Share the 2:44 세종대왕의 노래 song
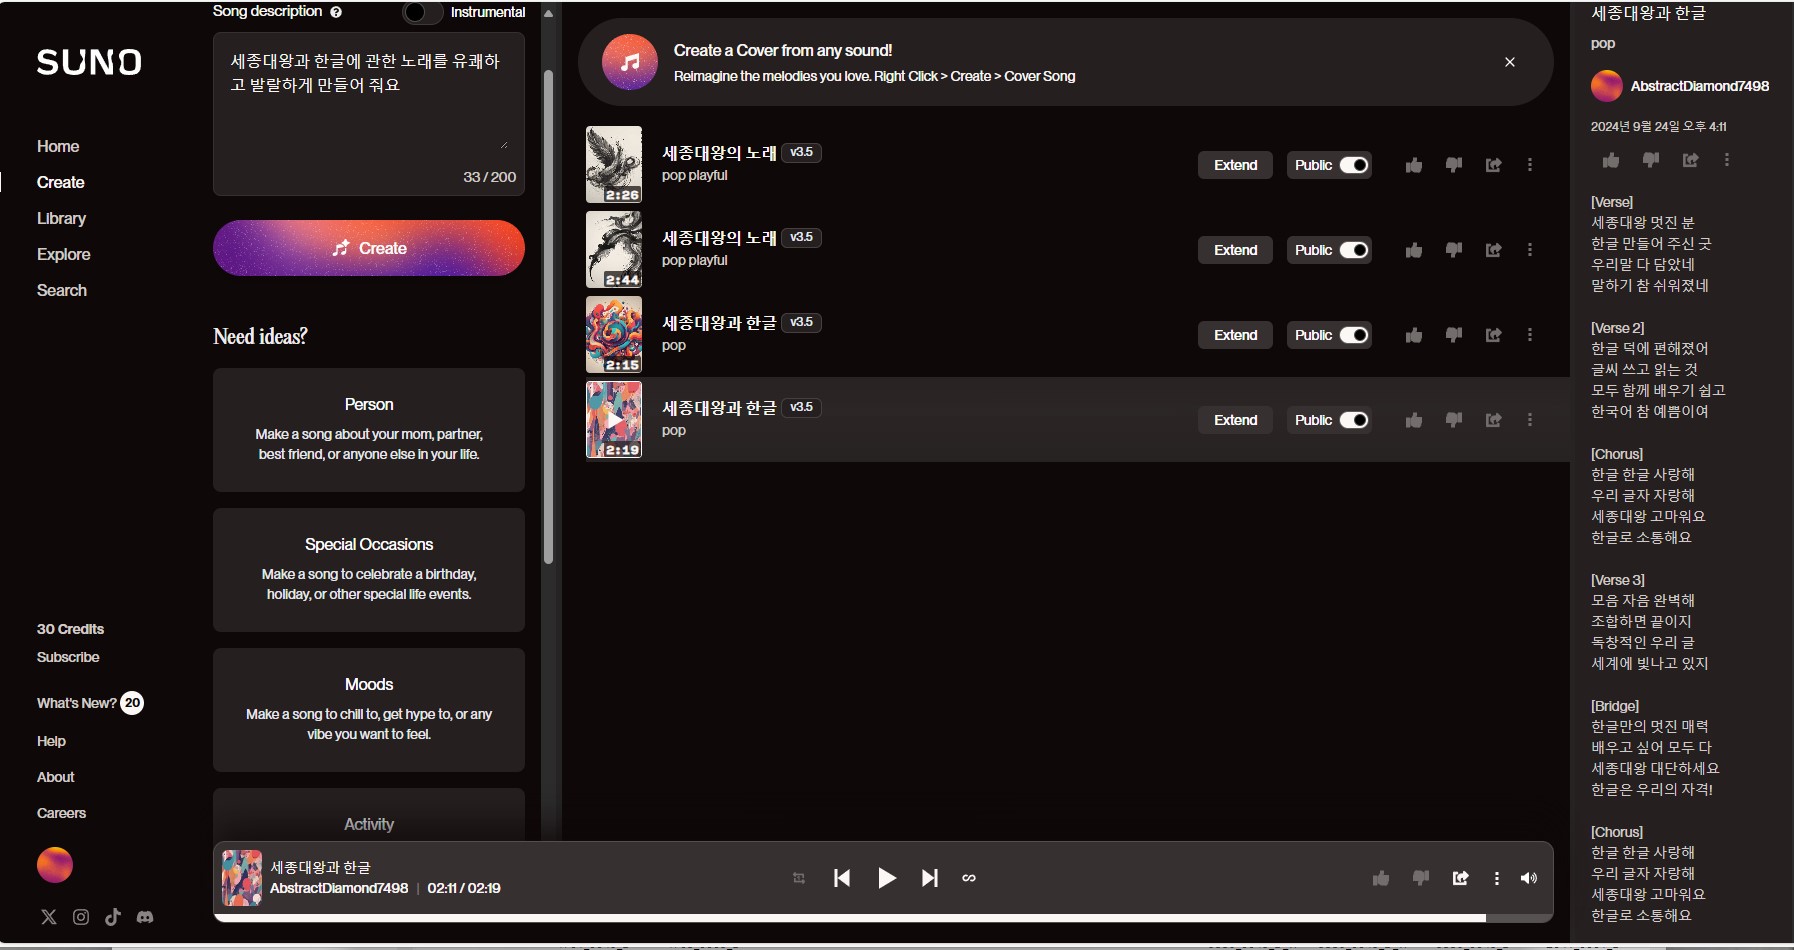The height and width of the screenshot is (950, 1794). (x=1493, y=250)
